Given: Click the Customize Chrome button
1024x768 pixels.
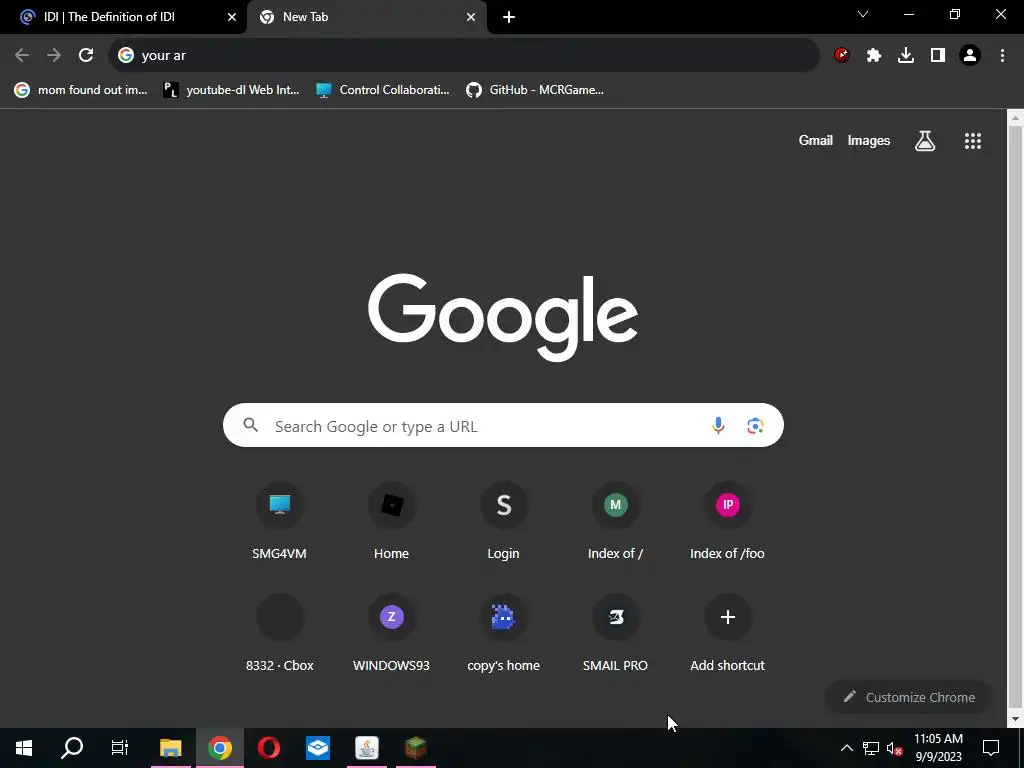Looking at the screenshot, I should click(x=909, y=697).
